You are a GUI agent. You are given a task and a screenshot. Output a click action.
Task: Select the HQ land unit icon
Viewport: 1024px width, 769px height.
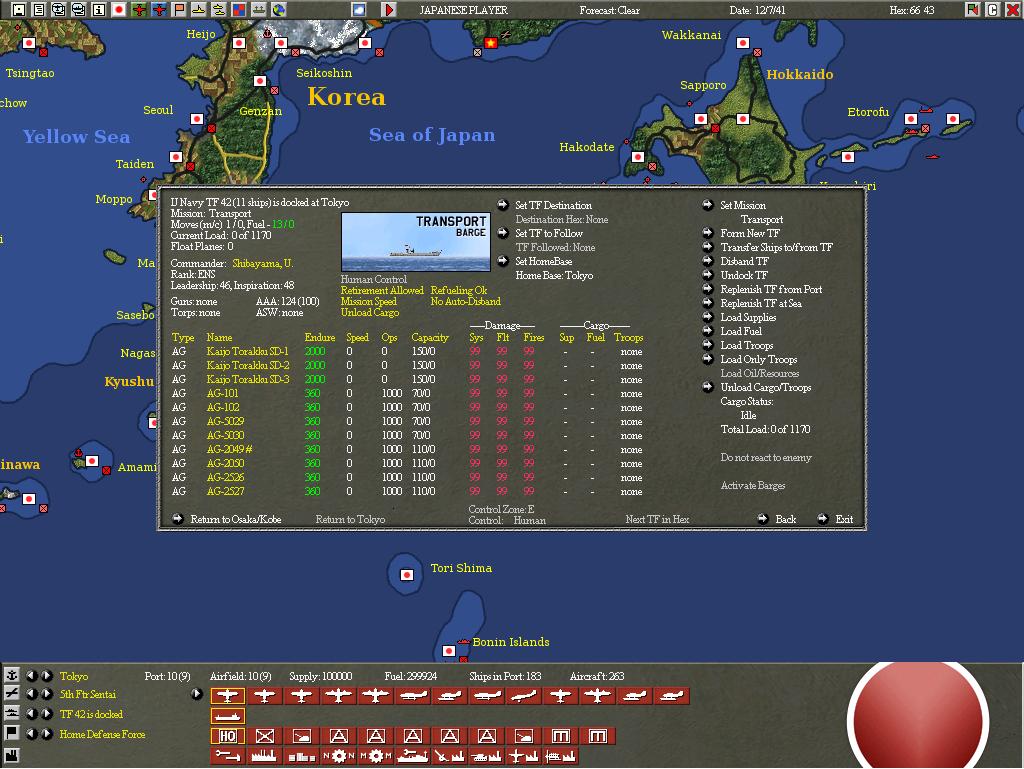227,736
